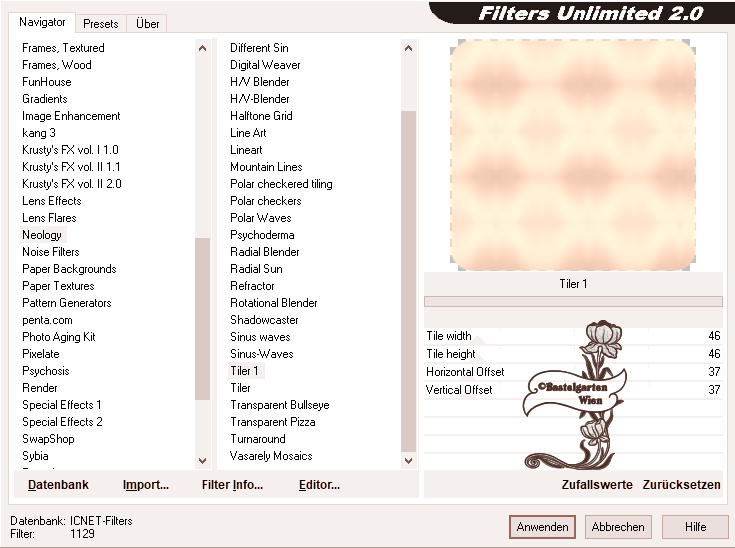The image size is (735, 548).
Task: Select the Psychosis category
Action: [x=46, y=371]
